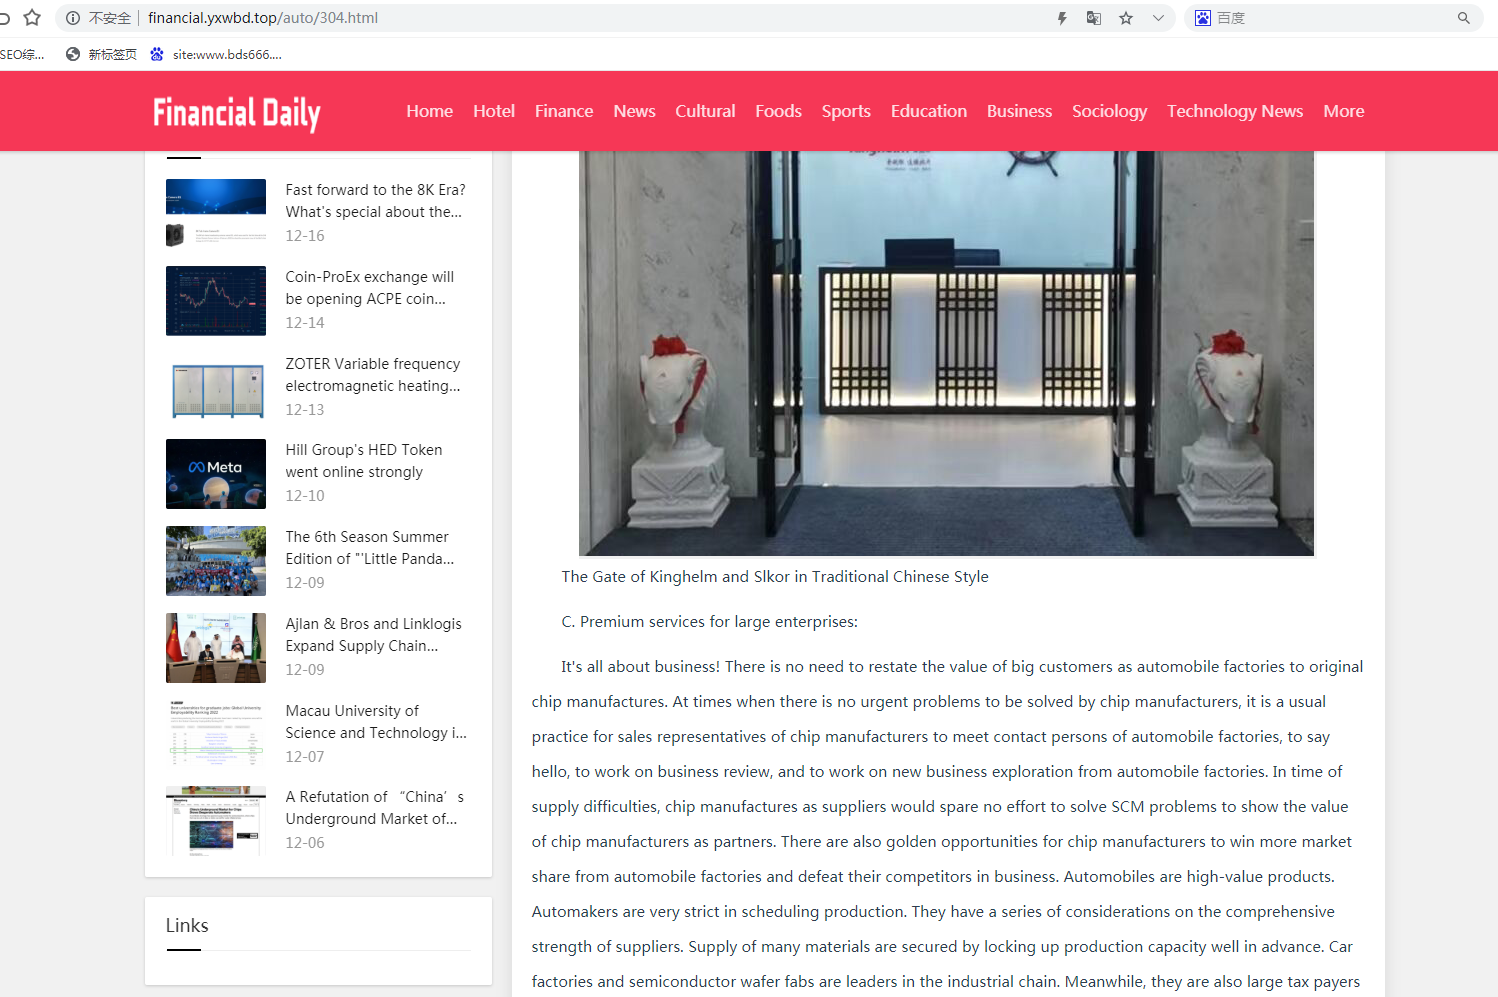Click the address bar URL
1498x997 pixels.
[263, 18]
